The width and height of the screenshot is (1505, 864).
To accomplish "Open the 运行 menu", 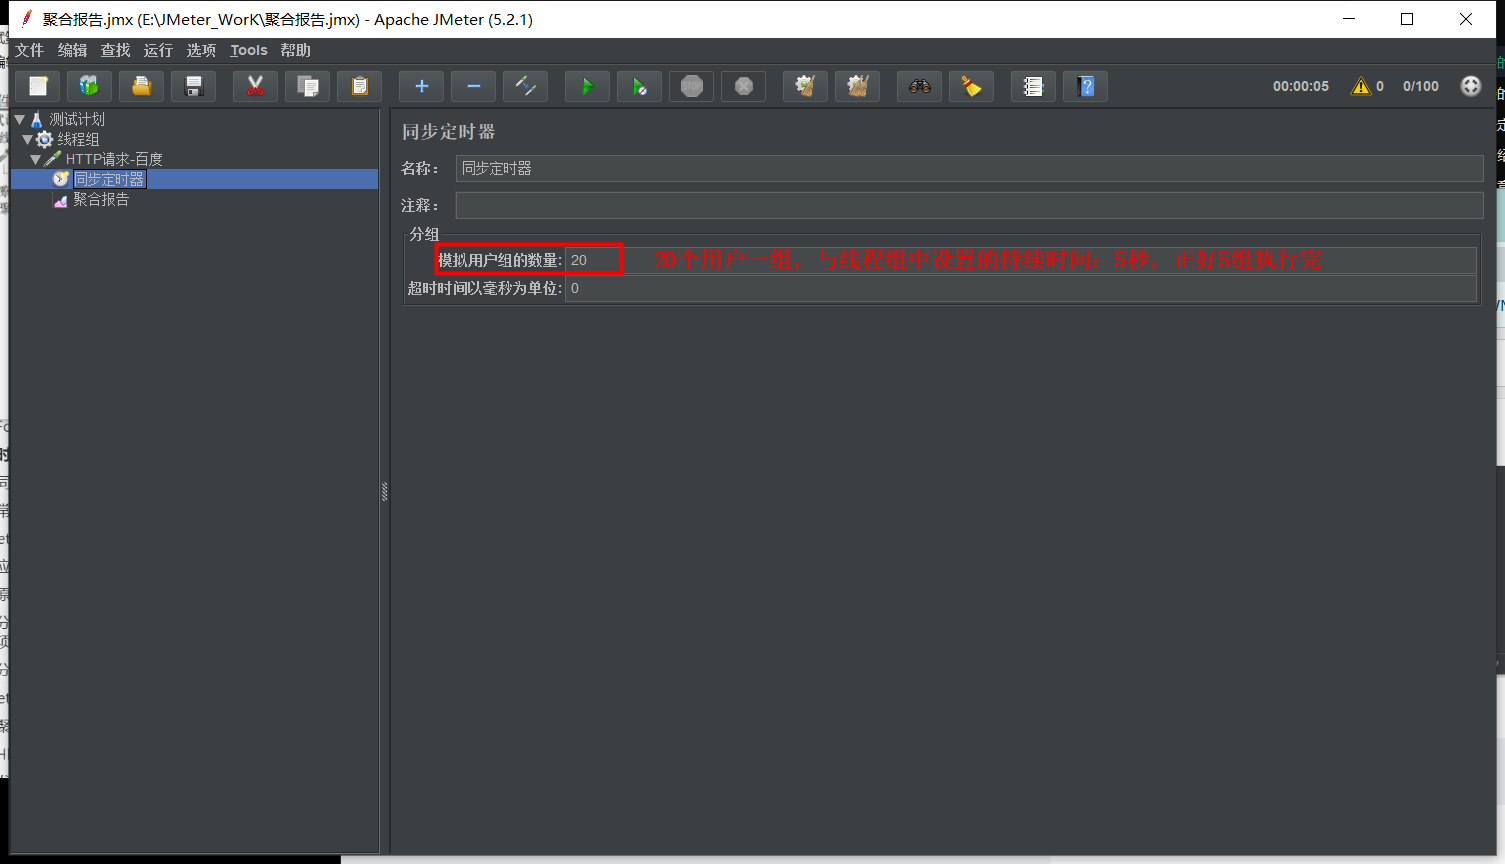I will tap(158, 50).
